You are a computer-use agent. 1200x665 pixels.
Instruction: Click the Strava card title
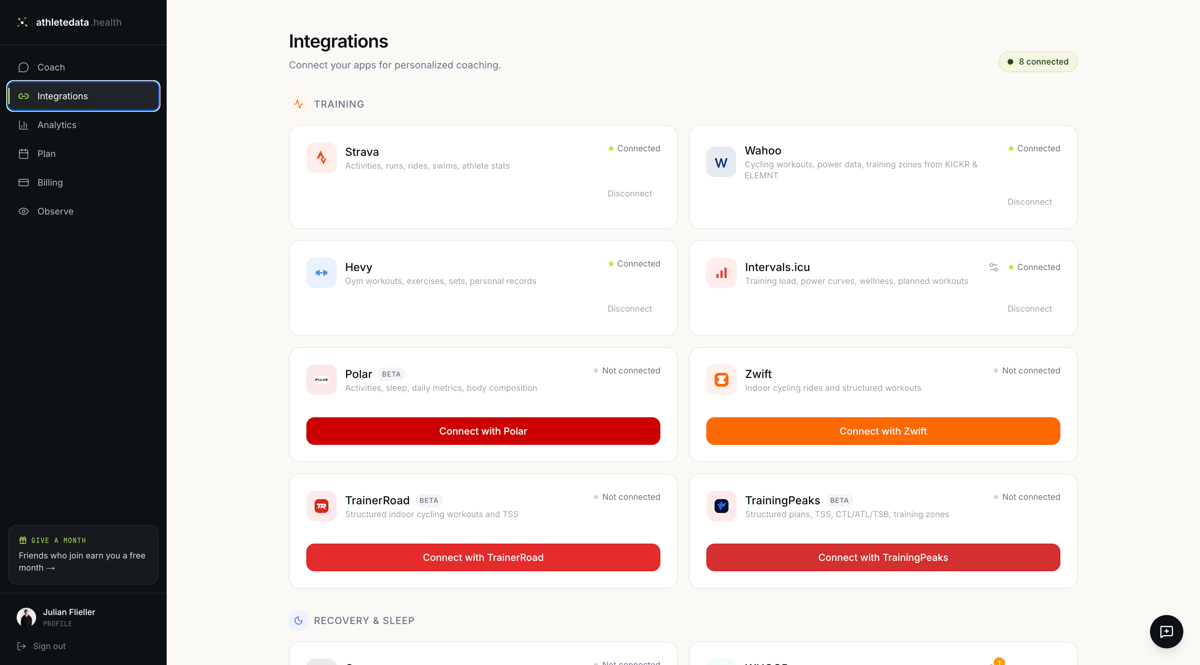tap(362, 152)
